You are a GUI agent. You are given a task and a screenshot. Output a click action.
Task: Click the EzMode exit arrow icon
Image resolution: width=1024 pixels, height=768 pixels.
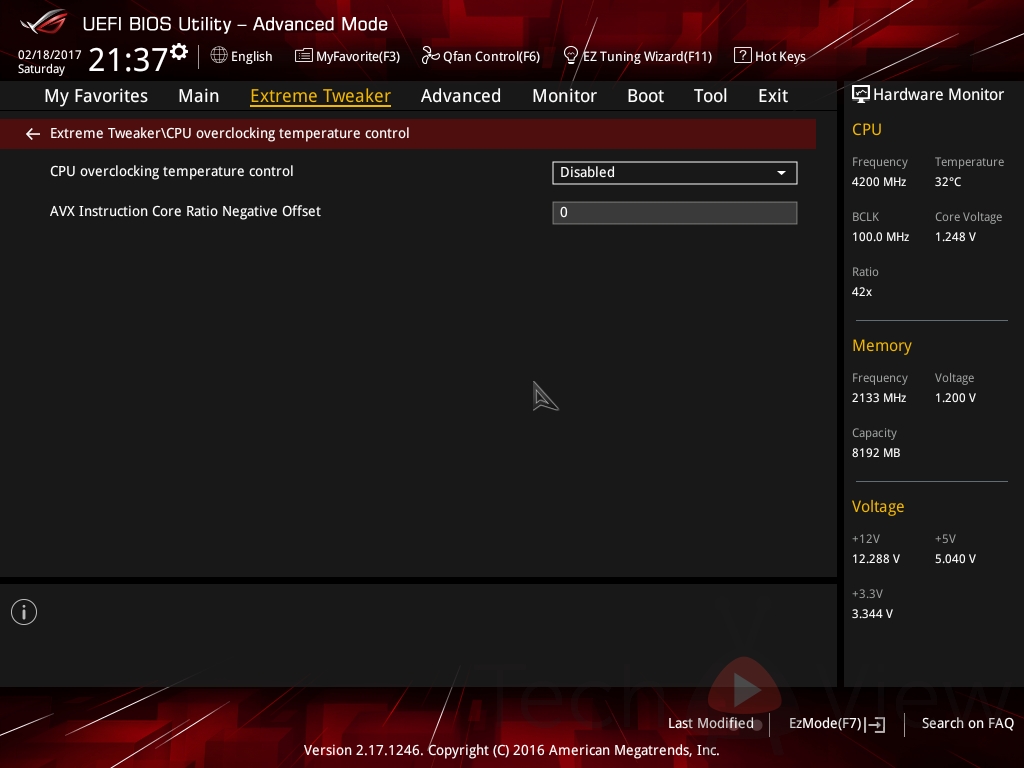tap(875, 724)
